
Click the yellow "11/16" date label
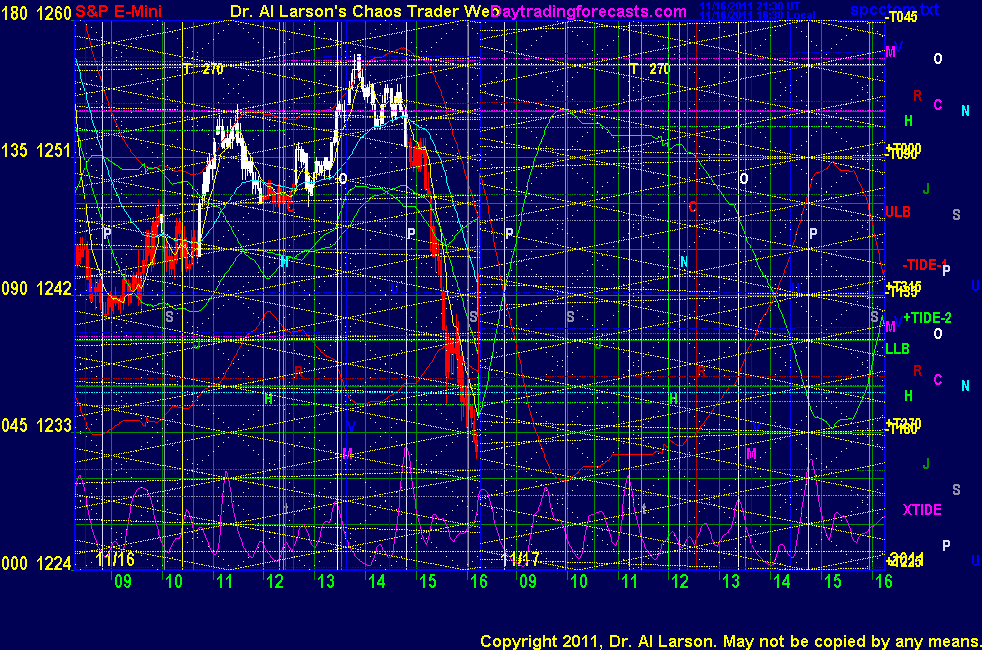click(x=115, y=559)
